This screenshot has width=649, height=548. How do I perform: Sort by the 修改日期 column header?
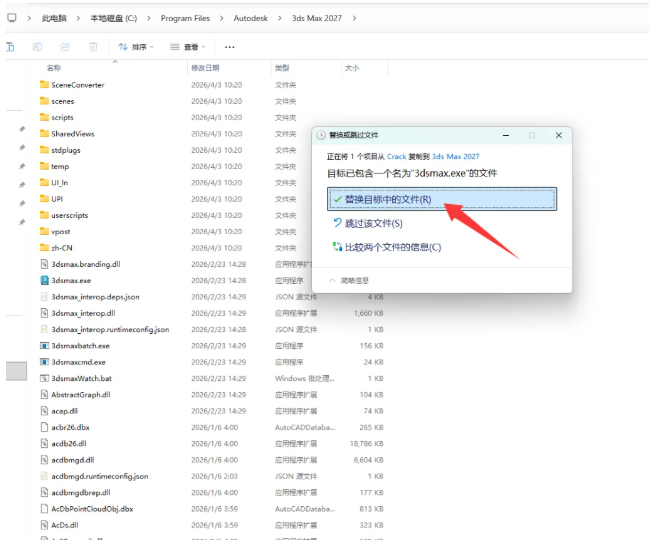205,68
